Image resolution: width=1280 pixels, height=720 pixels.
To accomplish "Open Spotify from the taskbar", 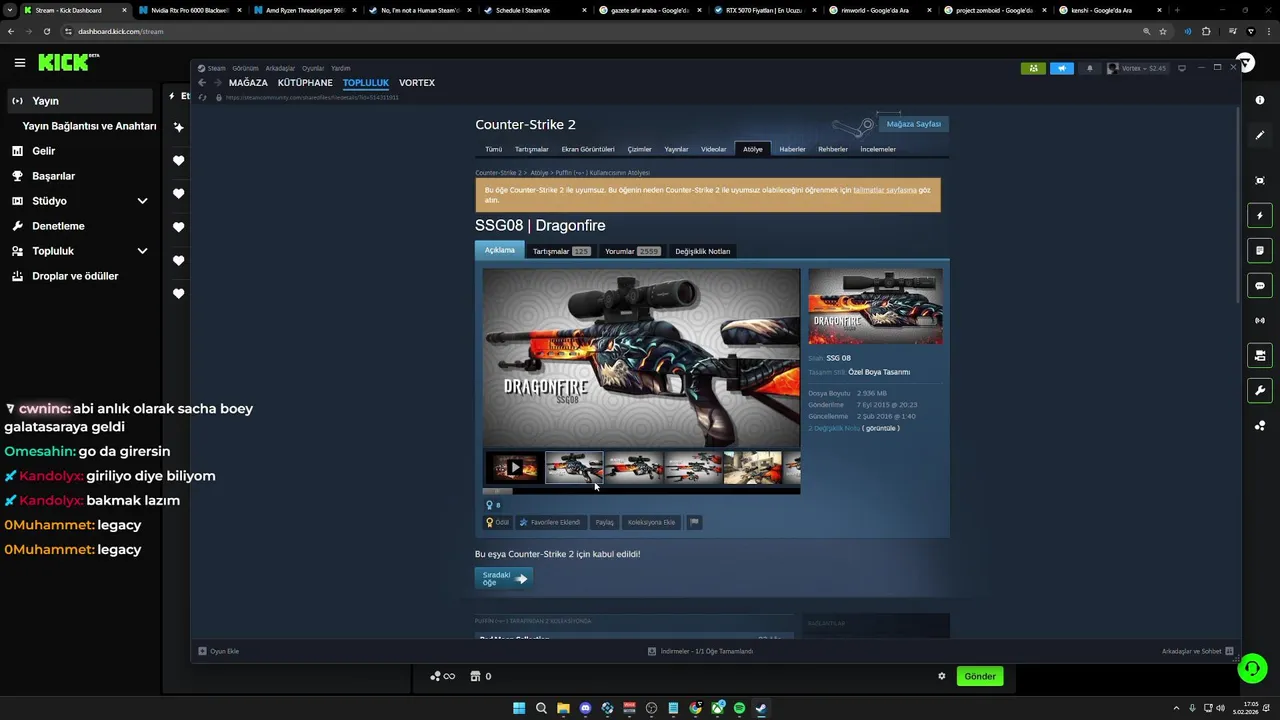I will (x=739, y=708).
